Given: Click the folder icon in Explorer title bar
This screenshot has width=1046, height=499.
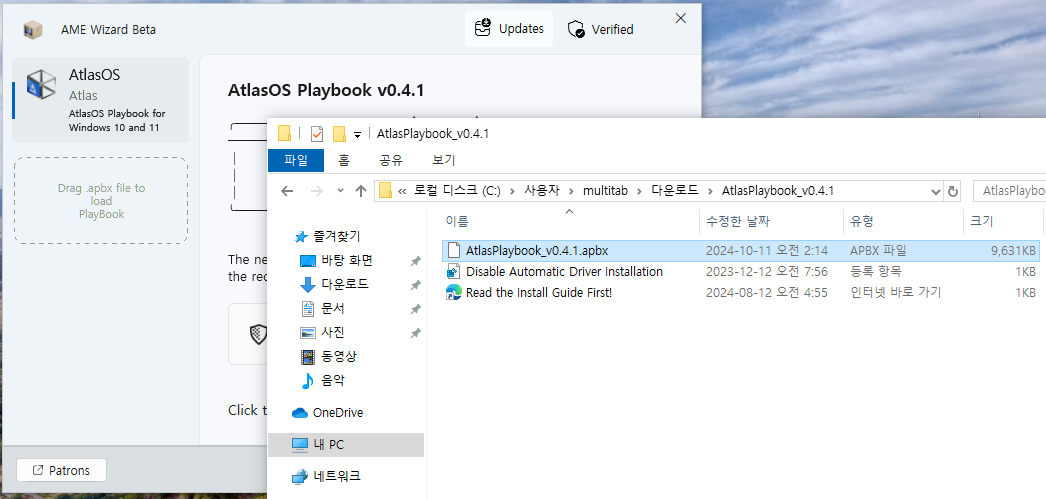Looking at the screenshot, I should (x=285, y=133).
